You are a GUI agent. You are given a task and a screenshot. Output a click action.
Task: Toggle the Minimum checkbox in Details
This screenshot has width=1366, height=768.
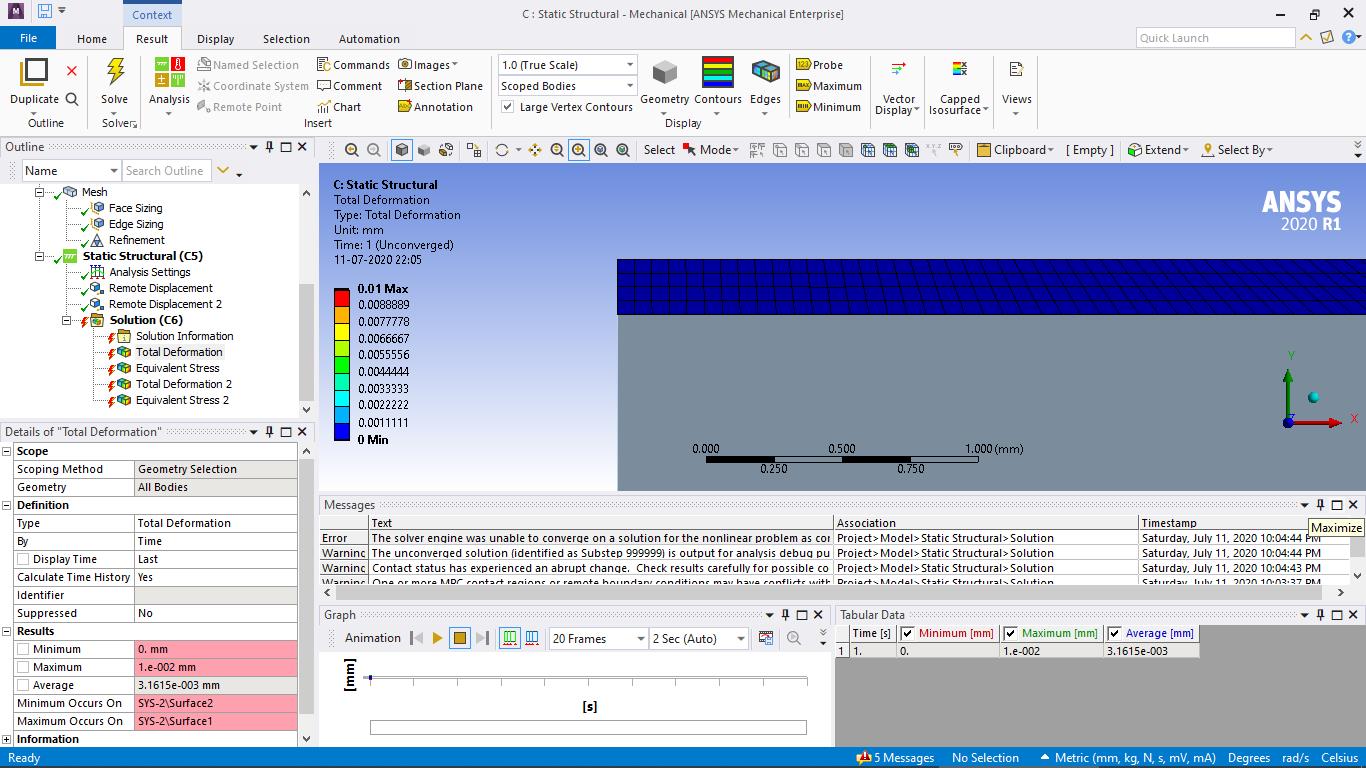point(23,649)
